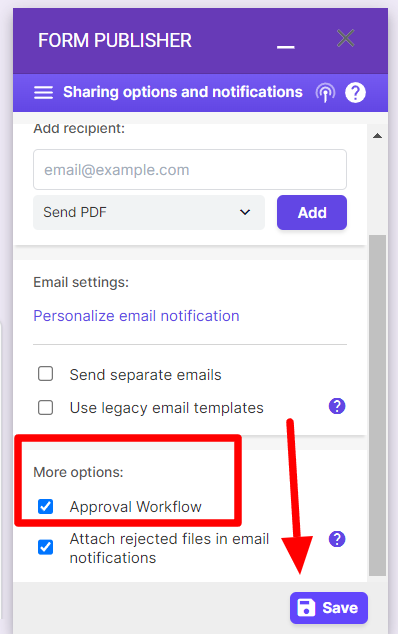Focus the email@example.com recipient field
Screen dimensions: 398x634
190,170
